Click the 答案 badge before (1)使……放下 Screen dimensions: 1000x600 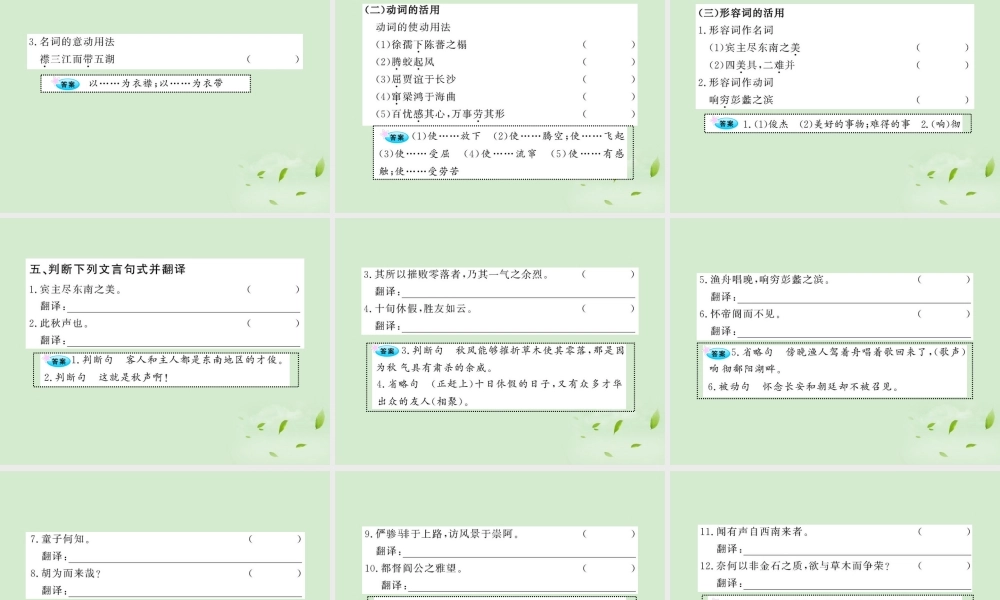[396, 136]
